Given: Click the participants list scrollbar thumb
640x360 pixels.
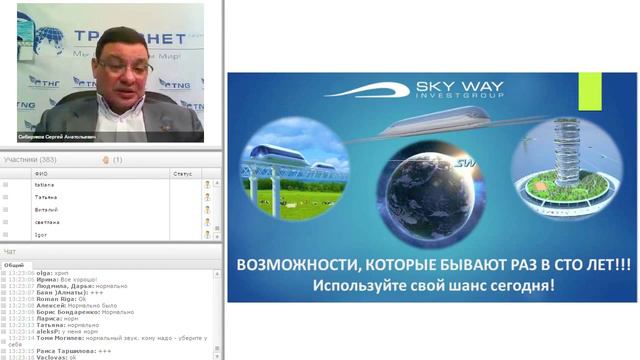Looking at the screenshot, I should coord(217,228).
